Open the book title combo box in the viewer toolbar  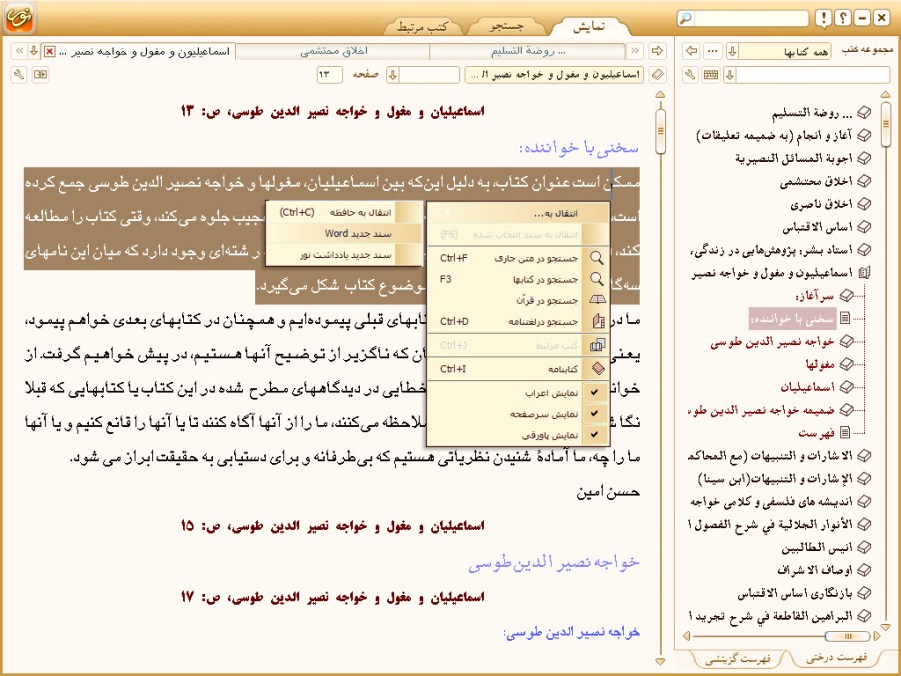pos(554,75)
